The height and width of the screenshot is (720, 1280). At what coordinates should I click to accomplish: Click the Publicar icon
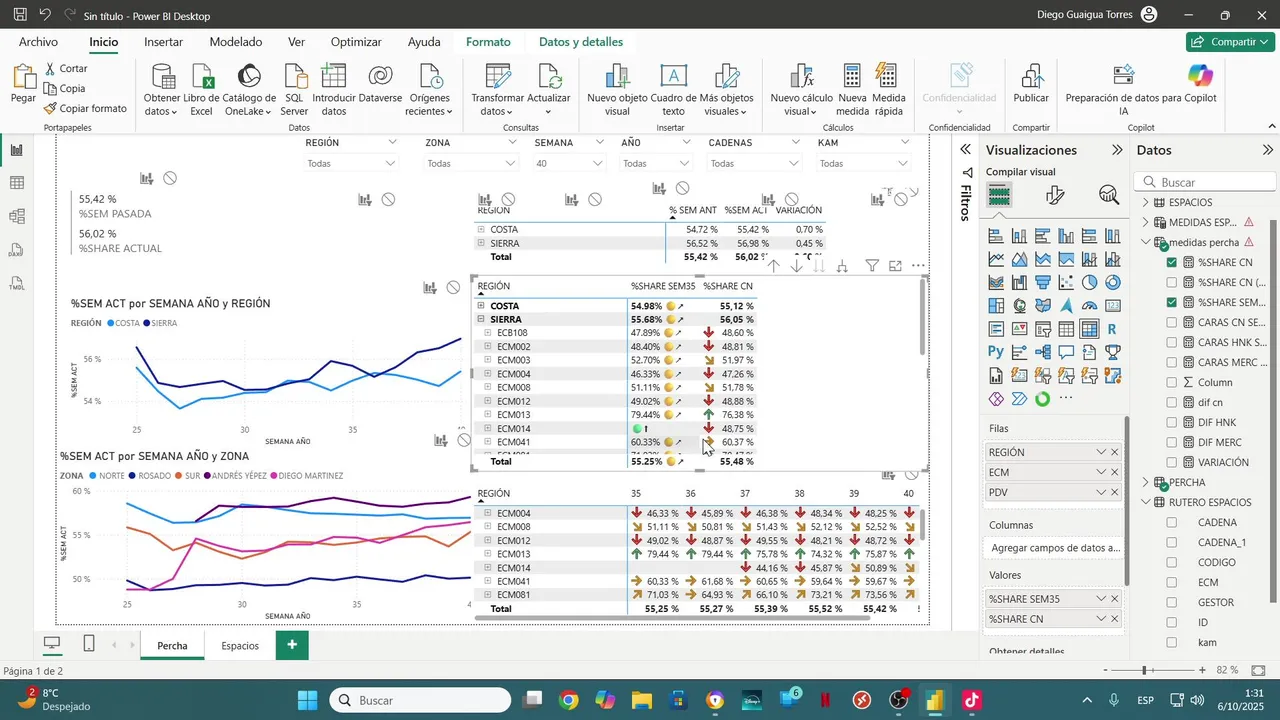pyautogui.click(x=1031, y=76)
